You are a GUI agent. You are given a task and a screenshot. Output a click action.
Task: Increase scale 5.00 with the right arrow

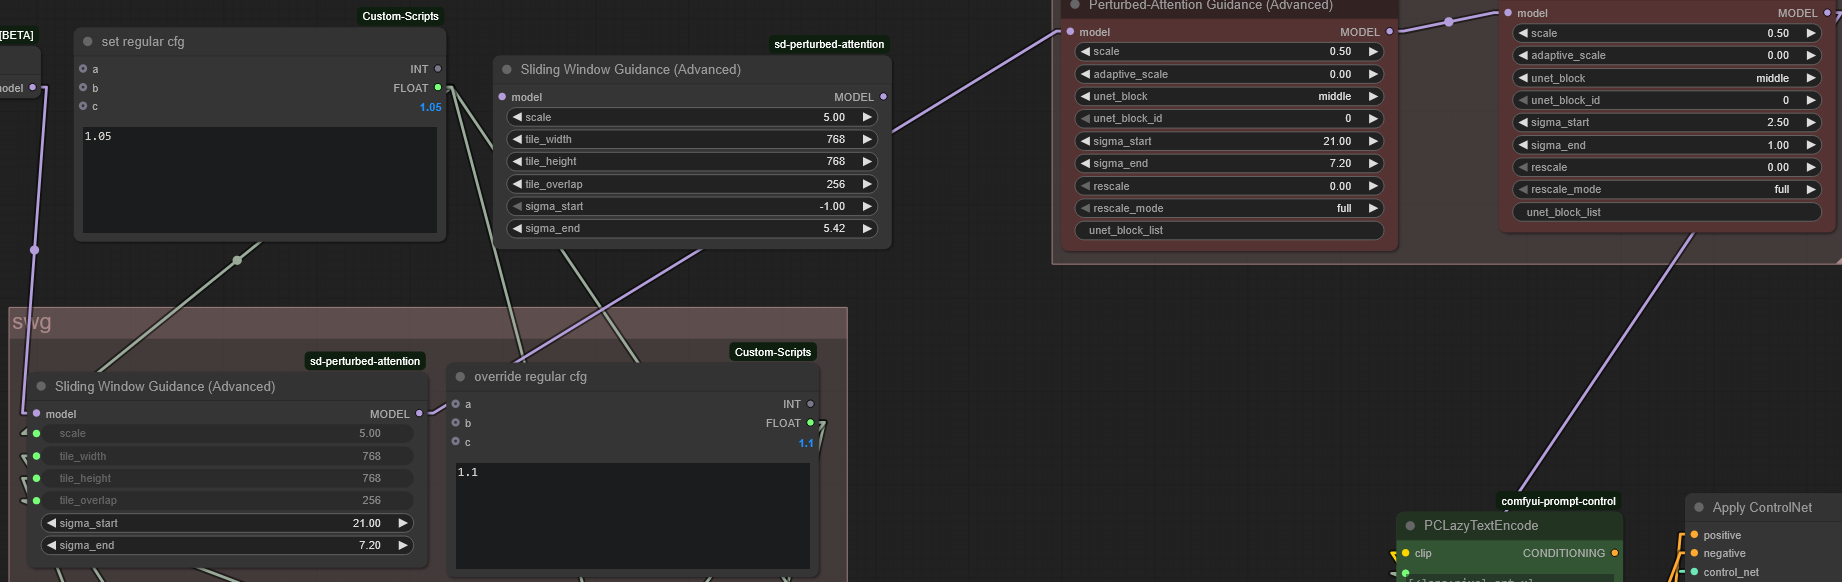click(867, 117)
